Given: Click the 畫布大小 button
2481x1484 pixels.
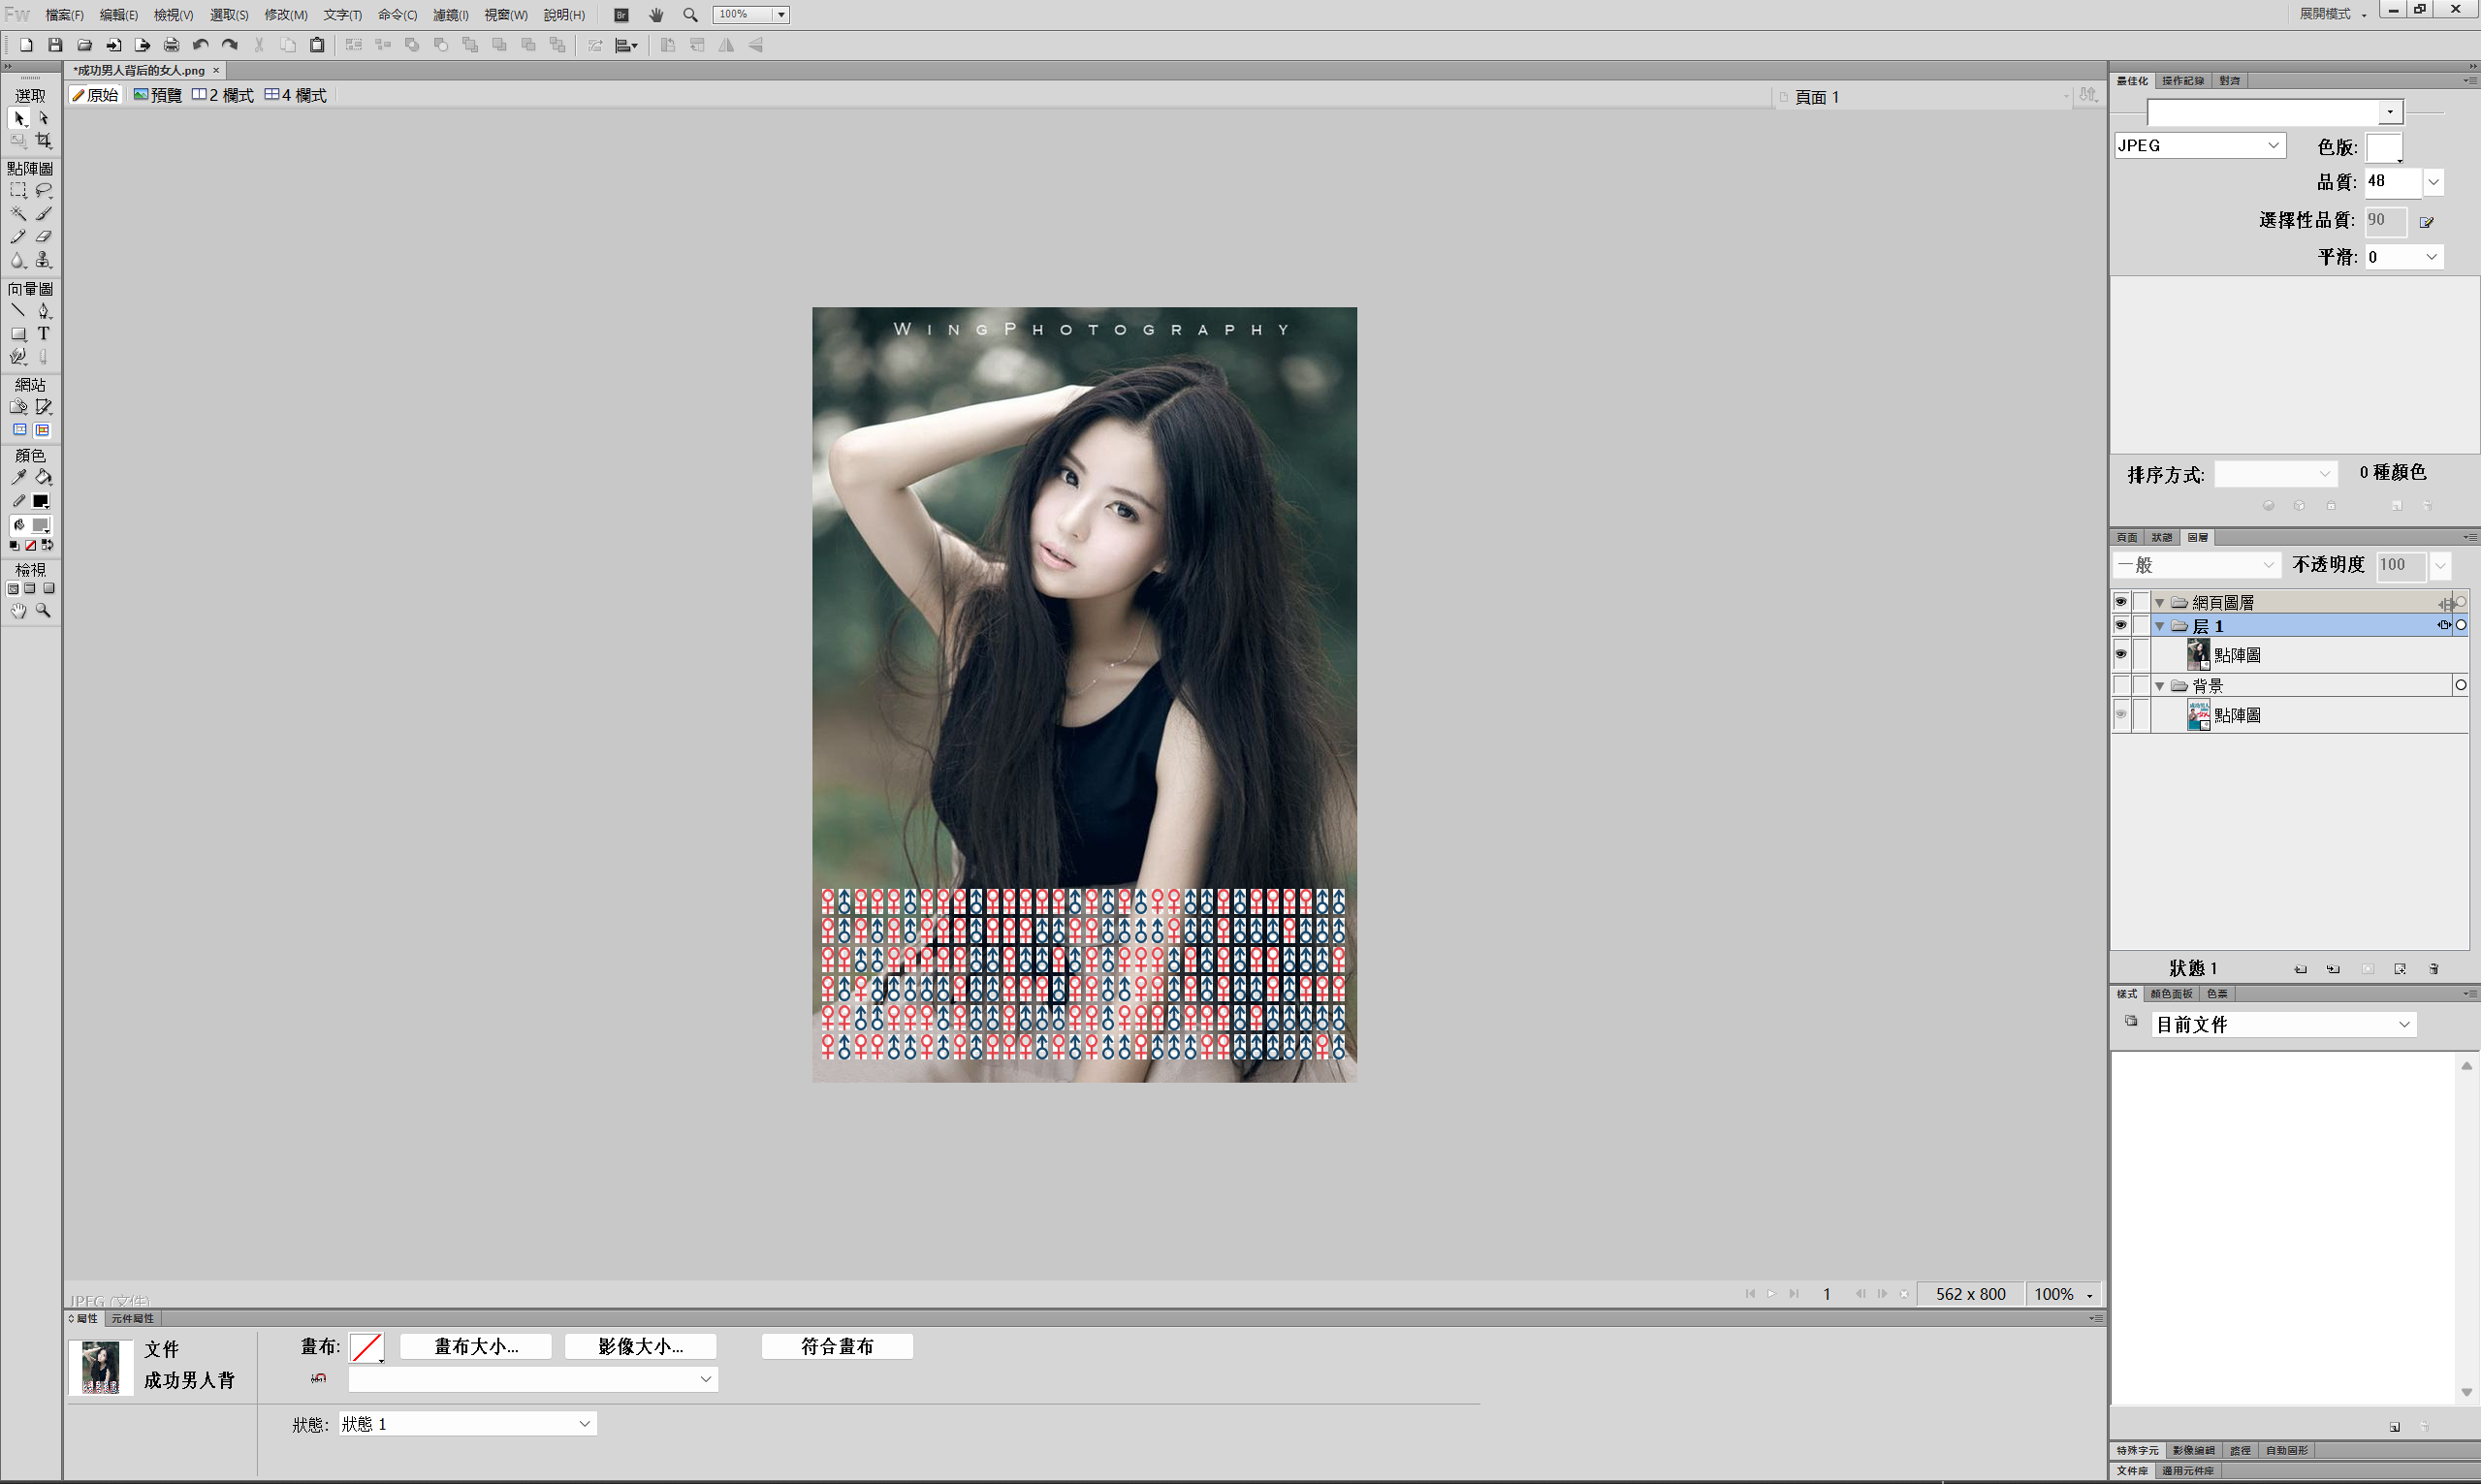Looking at the screenshot, I should point(476,1346).
